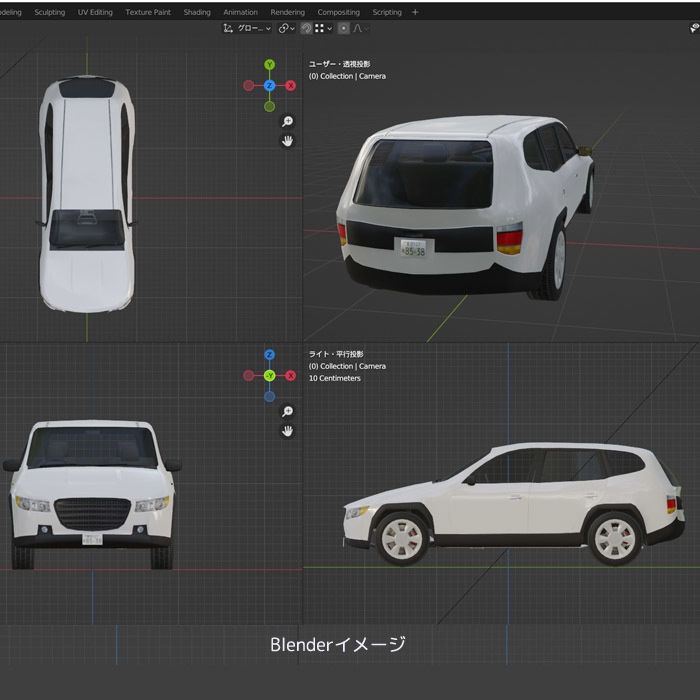Switch to the Scripting workspace tab
700x700 pixels.
[387, 12]
